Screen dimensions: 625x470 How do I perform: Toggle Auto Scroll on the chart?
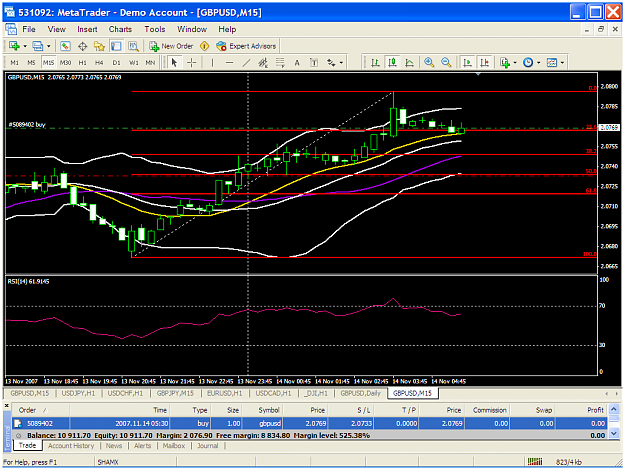click(x=467, y=63)
